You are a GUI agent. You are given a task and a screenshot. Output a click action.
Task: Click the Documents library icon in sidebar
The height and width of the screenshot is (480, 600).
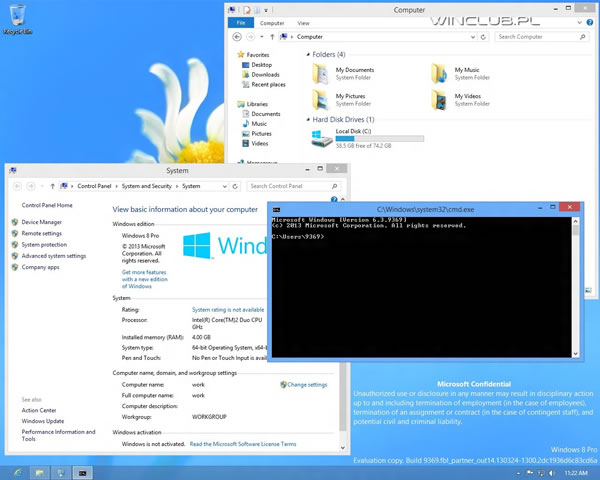(x=246, y=114)
